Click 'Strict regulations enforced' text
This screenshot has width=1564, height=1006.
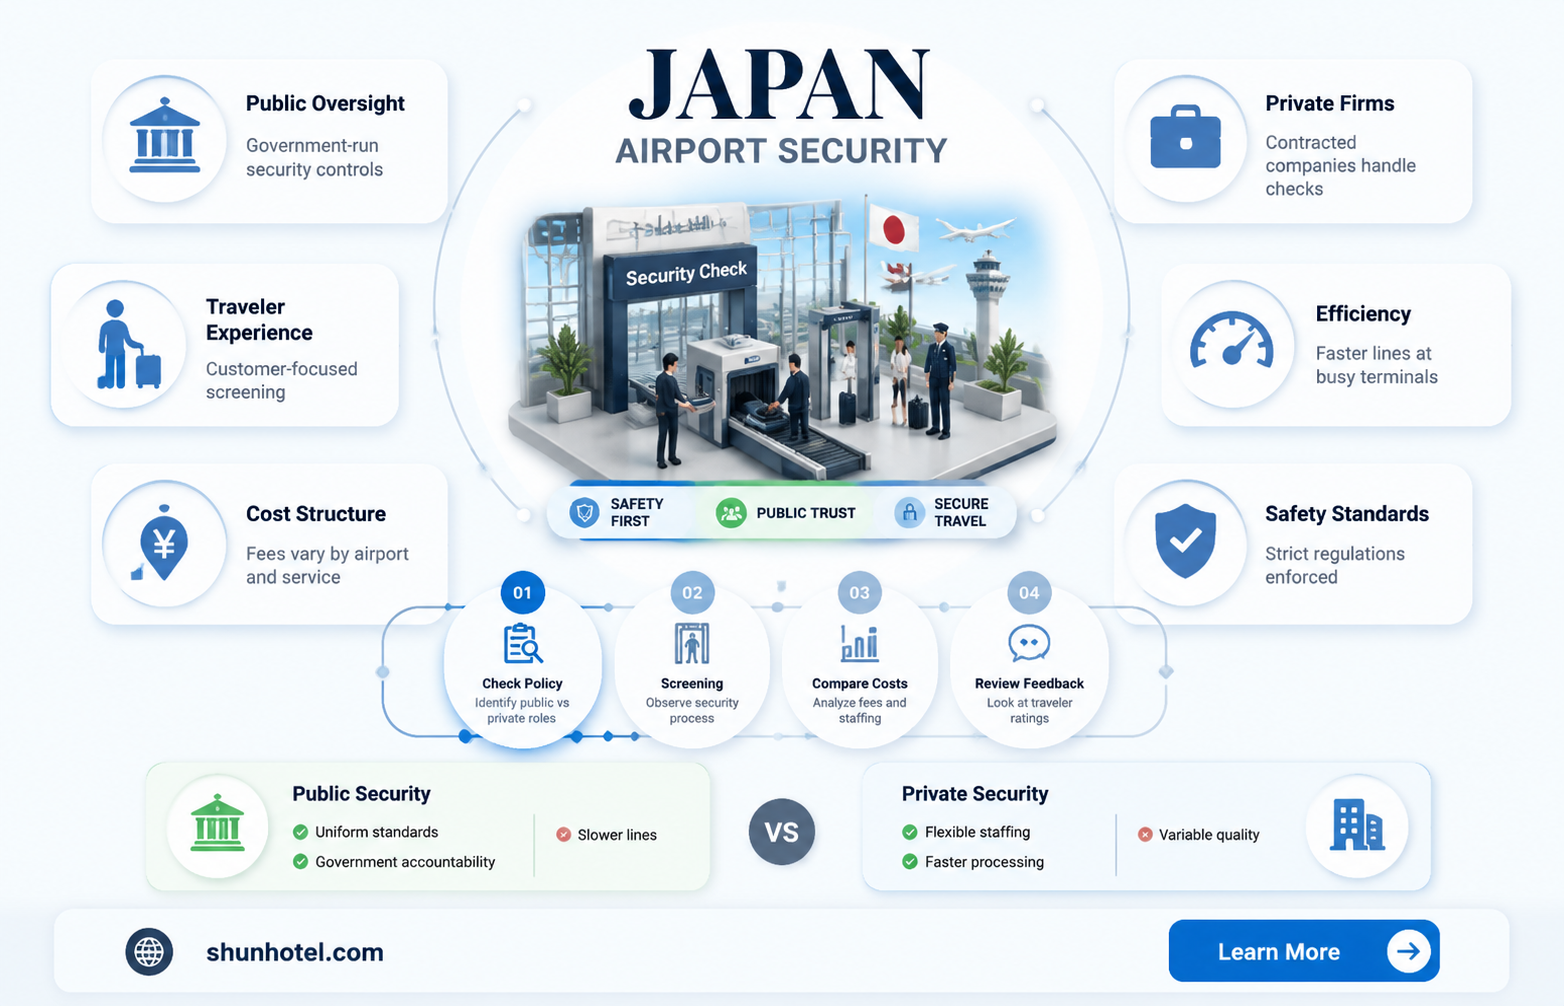coord(1334,565)
